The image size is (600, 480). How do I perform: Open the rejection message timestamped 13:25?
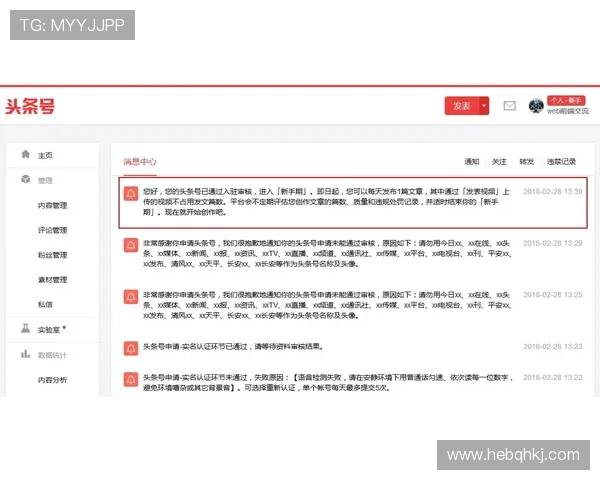click(x=328, y=305)
